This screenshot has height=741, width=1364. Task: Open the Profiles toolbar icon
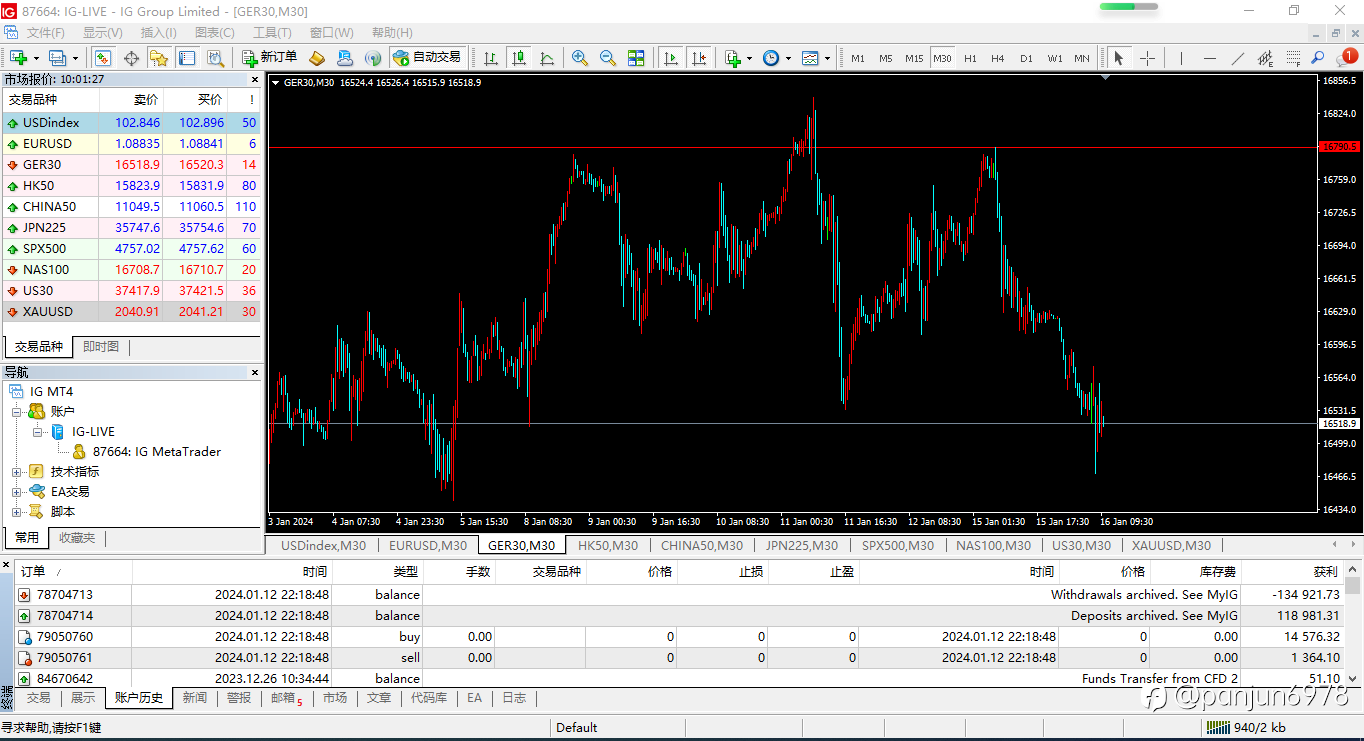point(57,58)
